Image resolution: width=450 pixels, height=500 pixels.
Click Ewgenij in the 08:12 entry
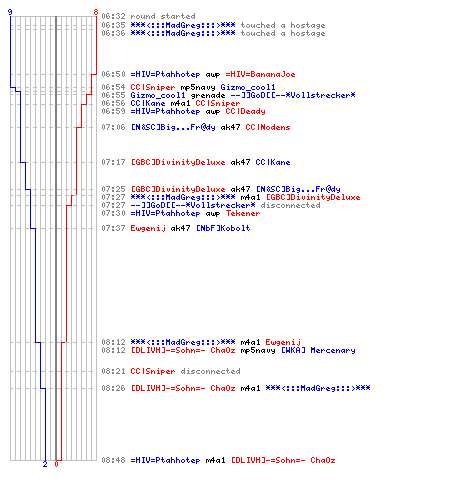point(283,342)
